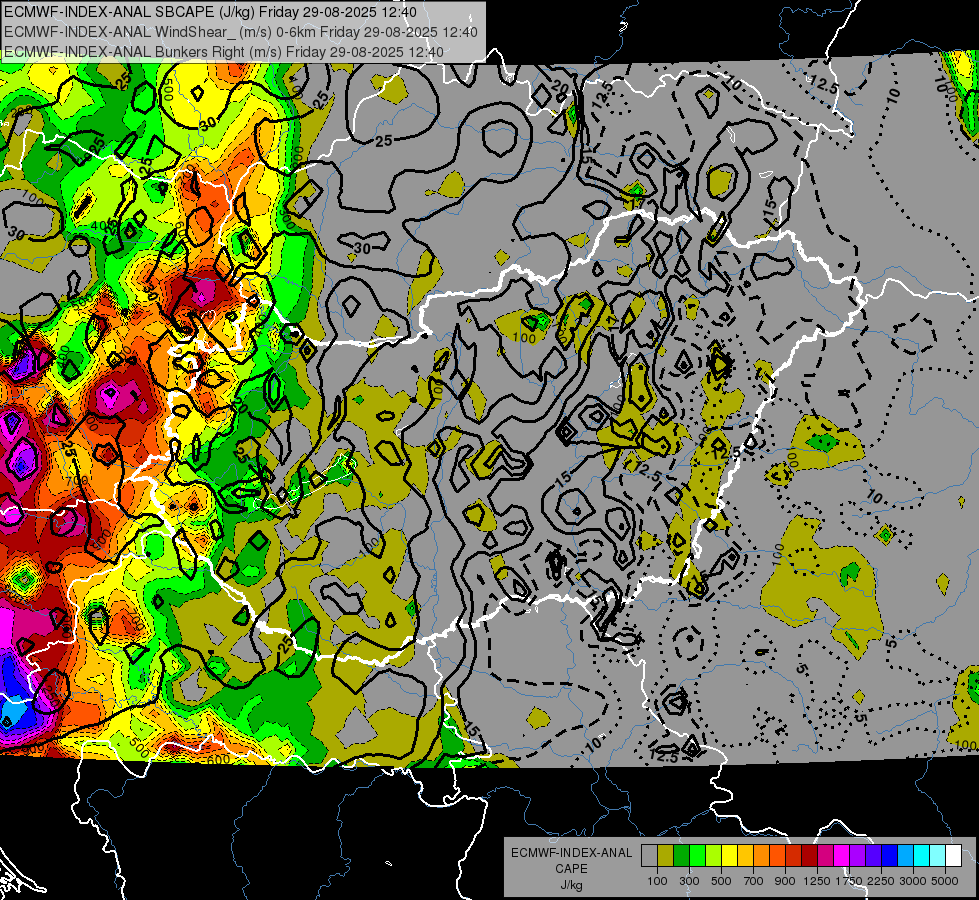The image size is (979, 900).
Task: Select the deep blue swatch right of 2250
Action: coord(890,856)
